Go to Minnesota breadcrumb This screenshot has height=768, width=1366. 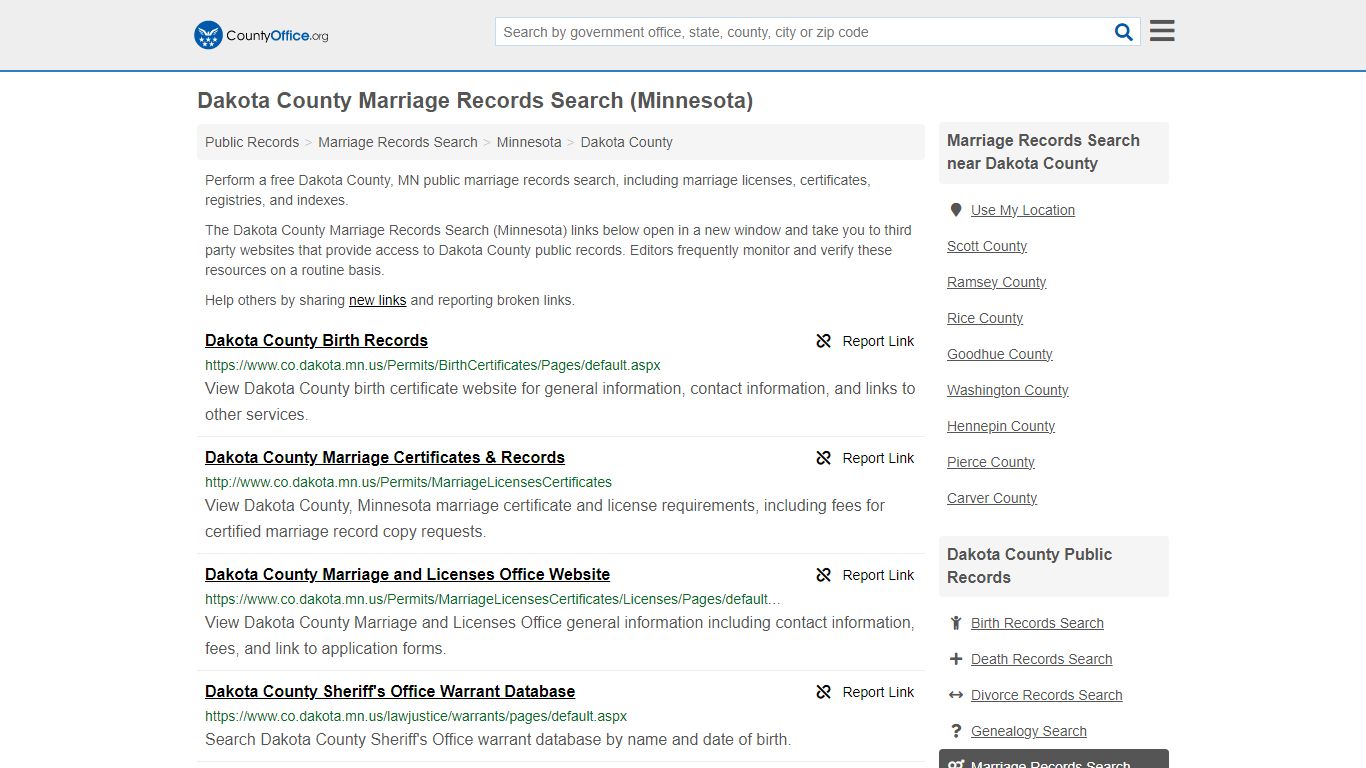(x=529, y=142)
